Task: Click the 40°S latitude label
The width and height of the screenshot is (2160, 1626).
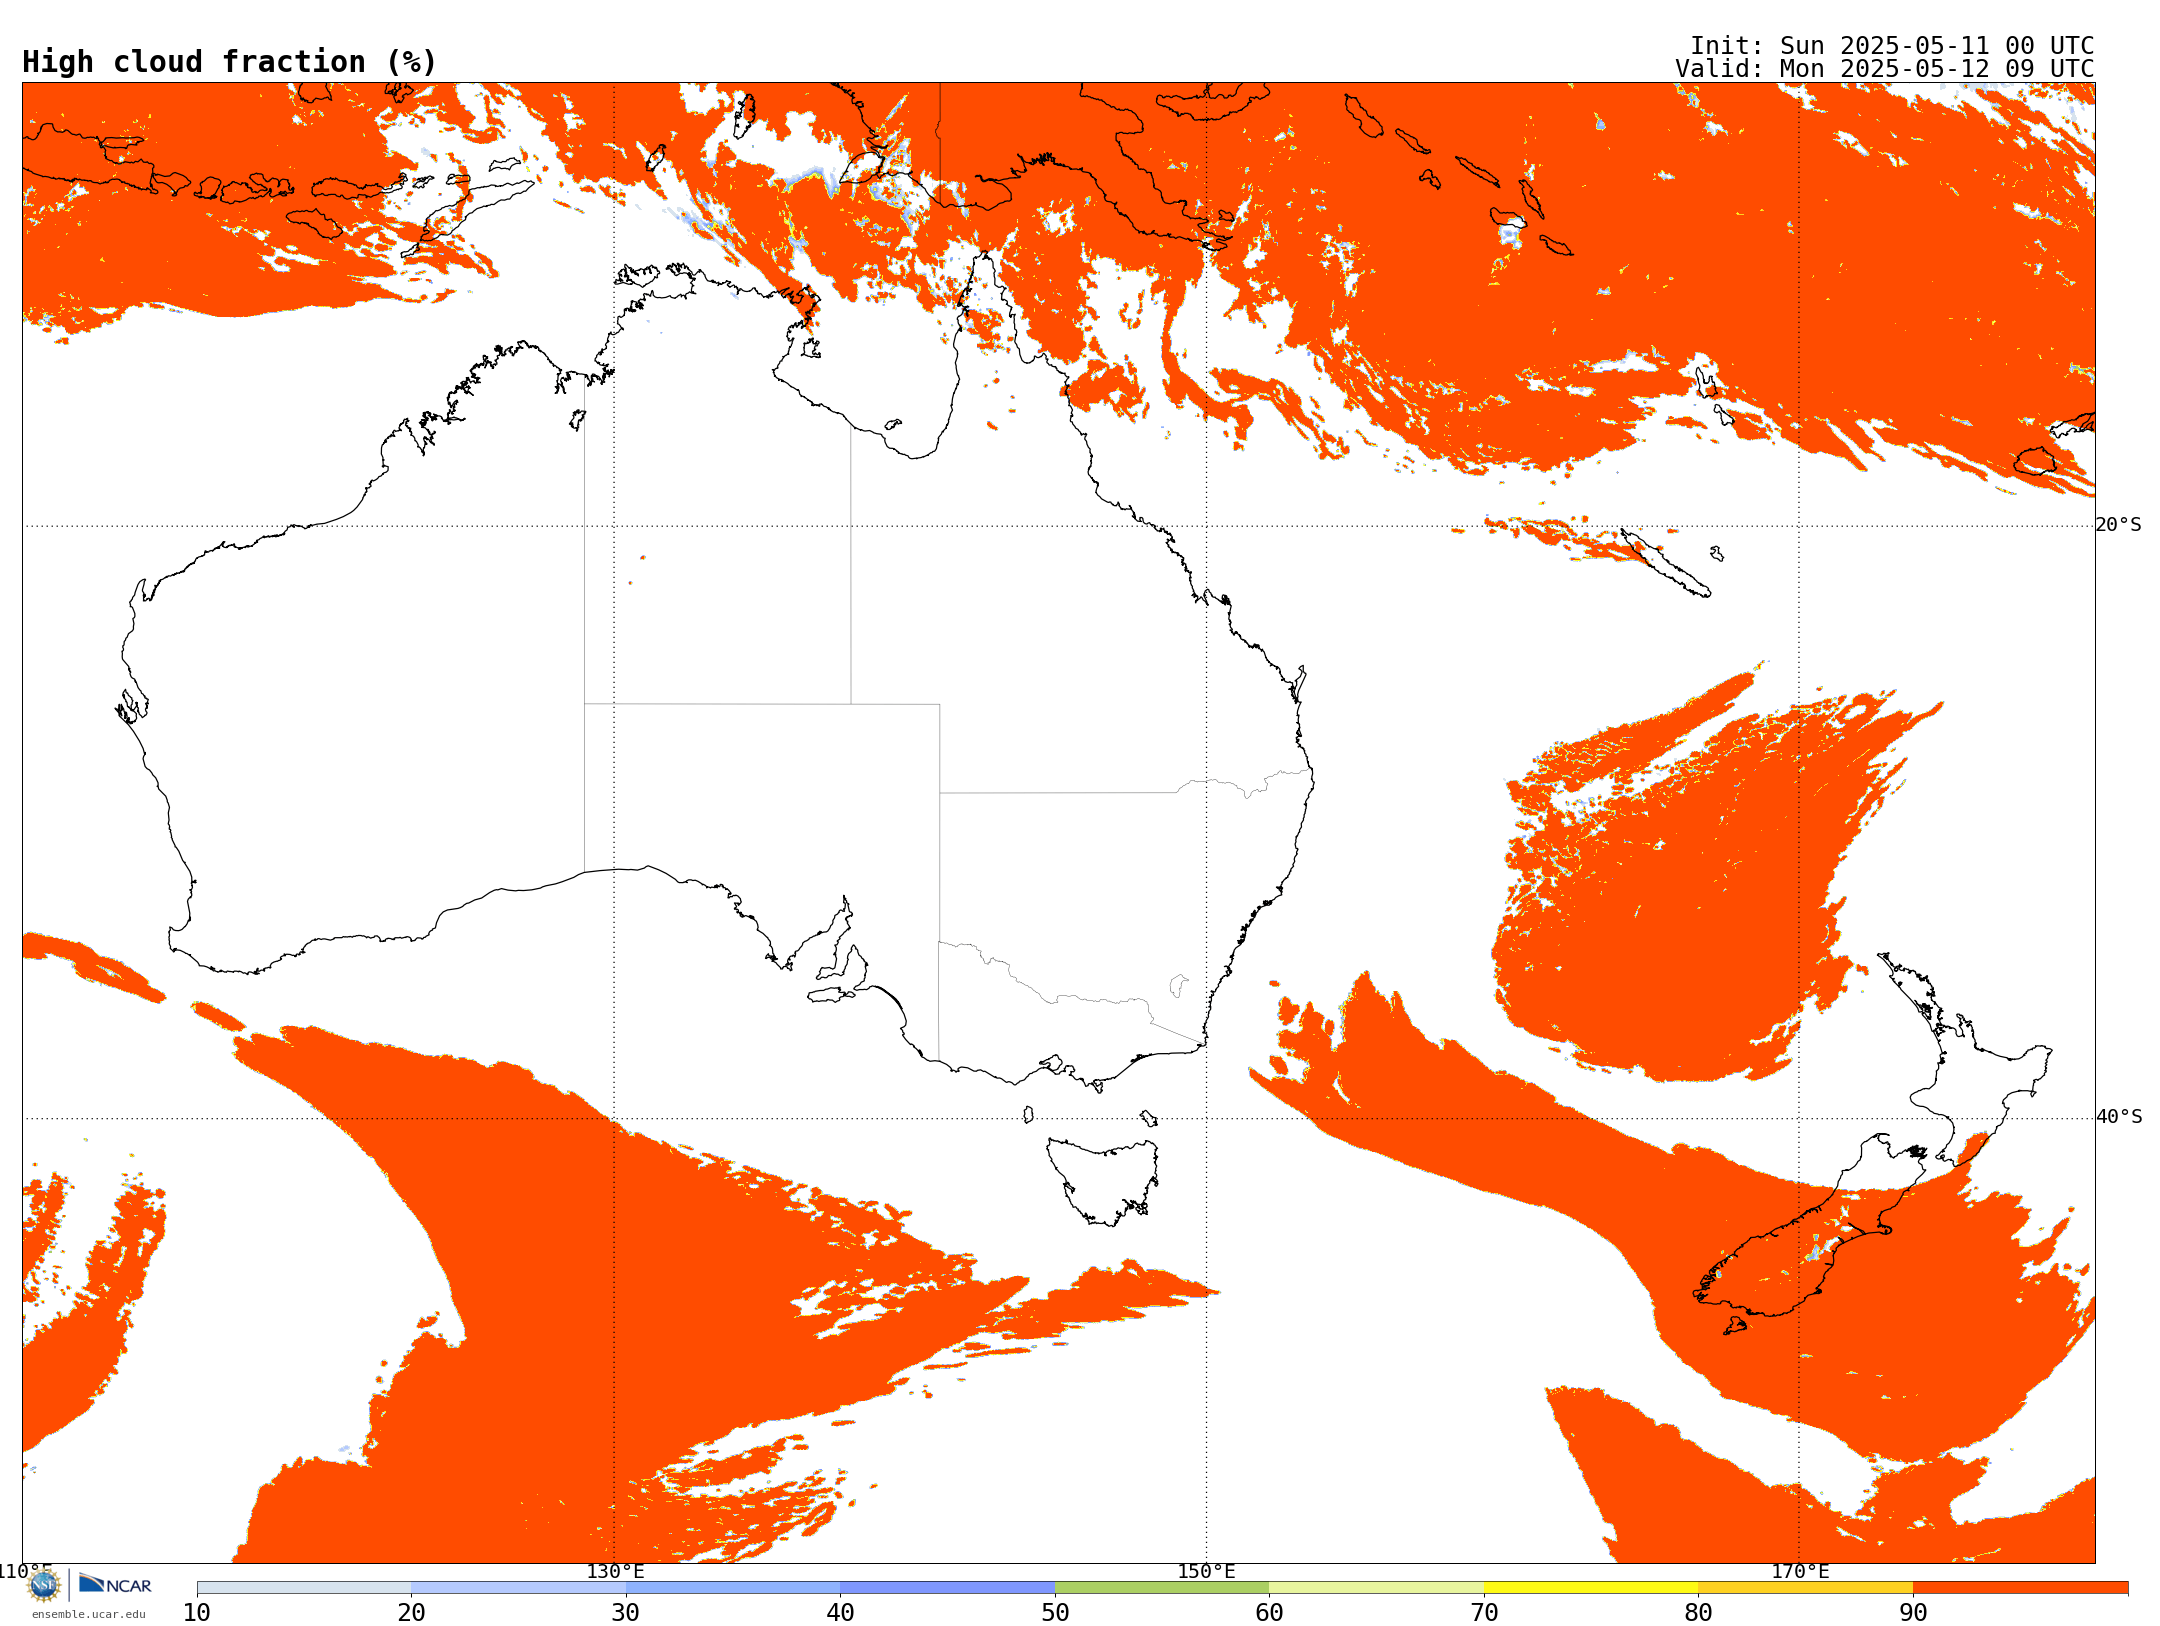Action: (2119, 1117)
